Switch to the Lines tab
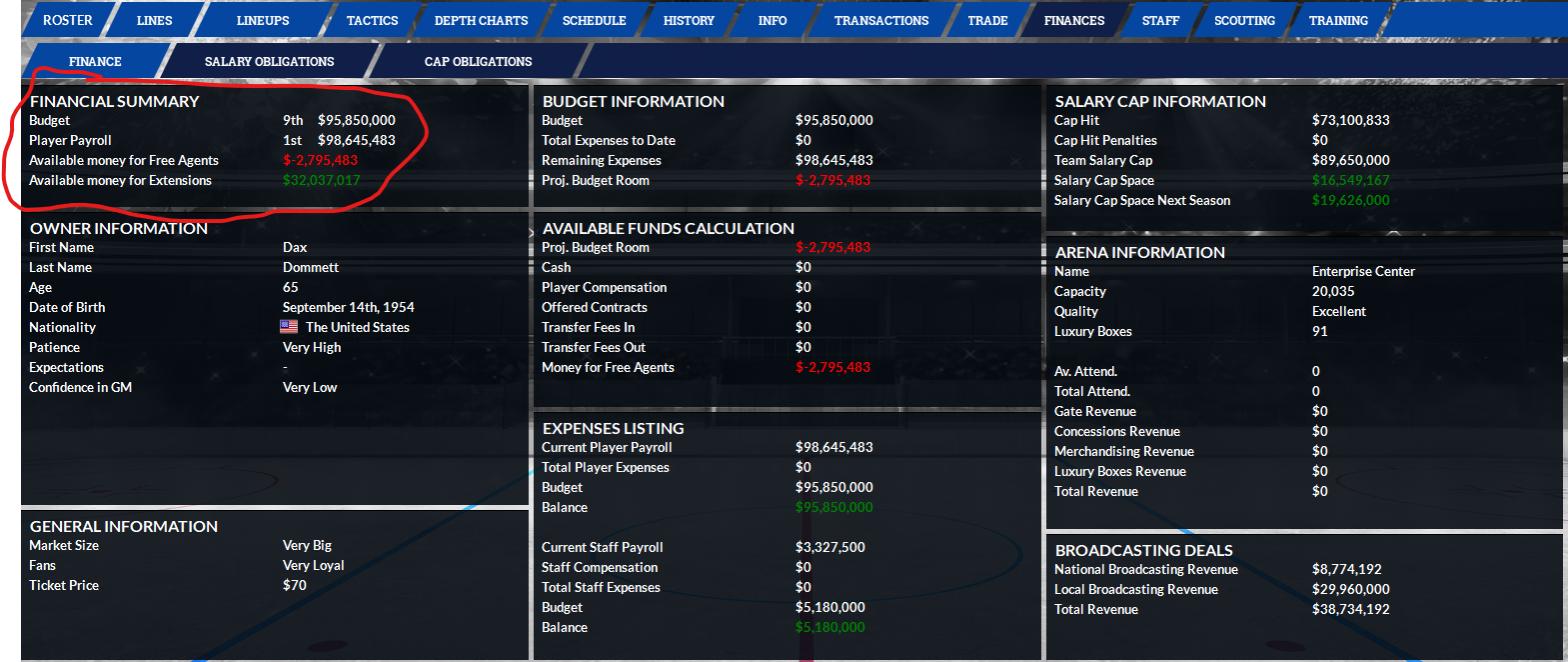 [154, 20]
